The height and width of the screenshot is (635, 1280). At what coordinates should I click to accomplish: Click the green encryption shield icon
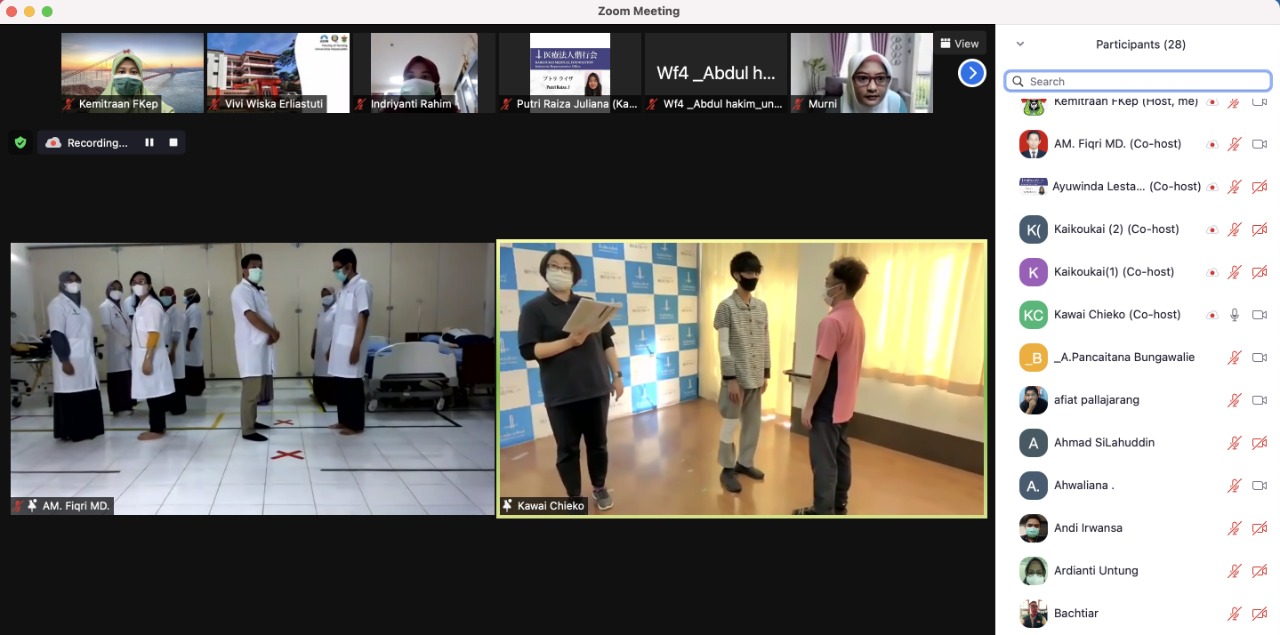[x=20, y=143]
